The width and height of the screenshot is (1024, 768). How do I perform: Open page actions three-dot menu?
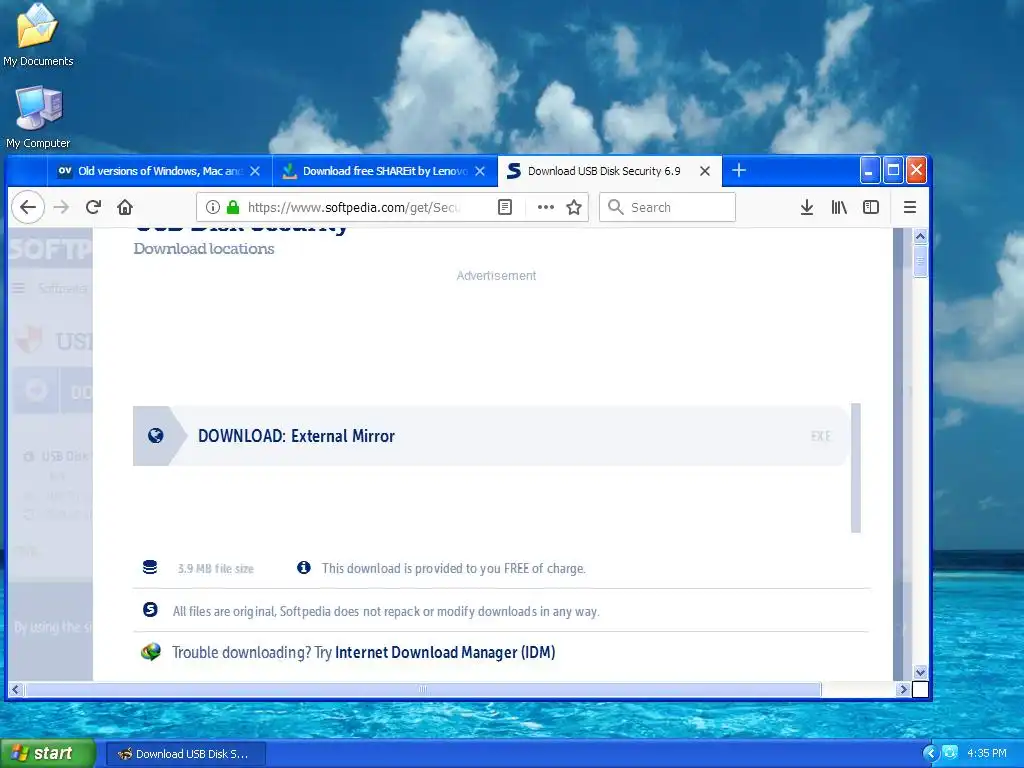(545, 208)
